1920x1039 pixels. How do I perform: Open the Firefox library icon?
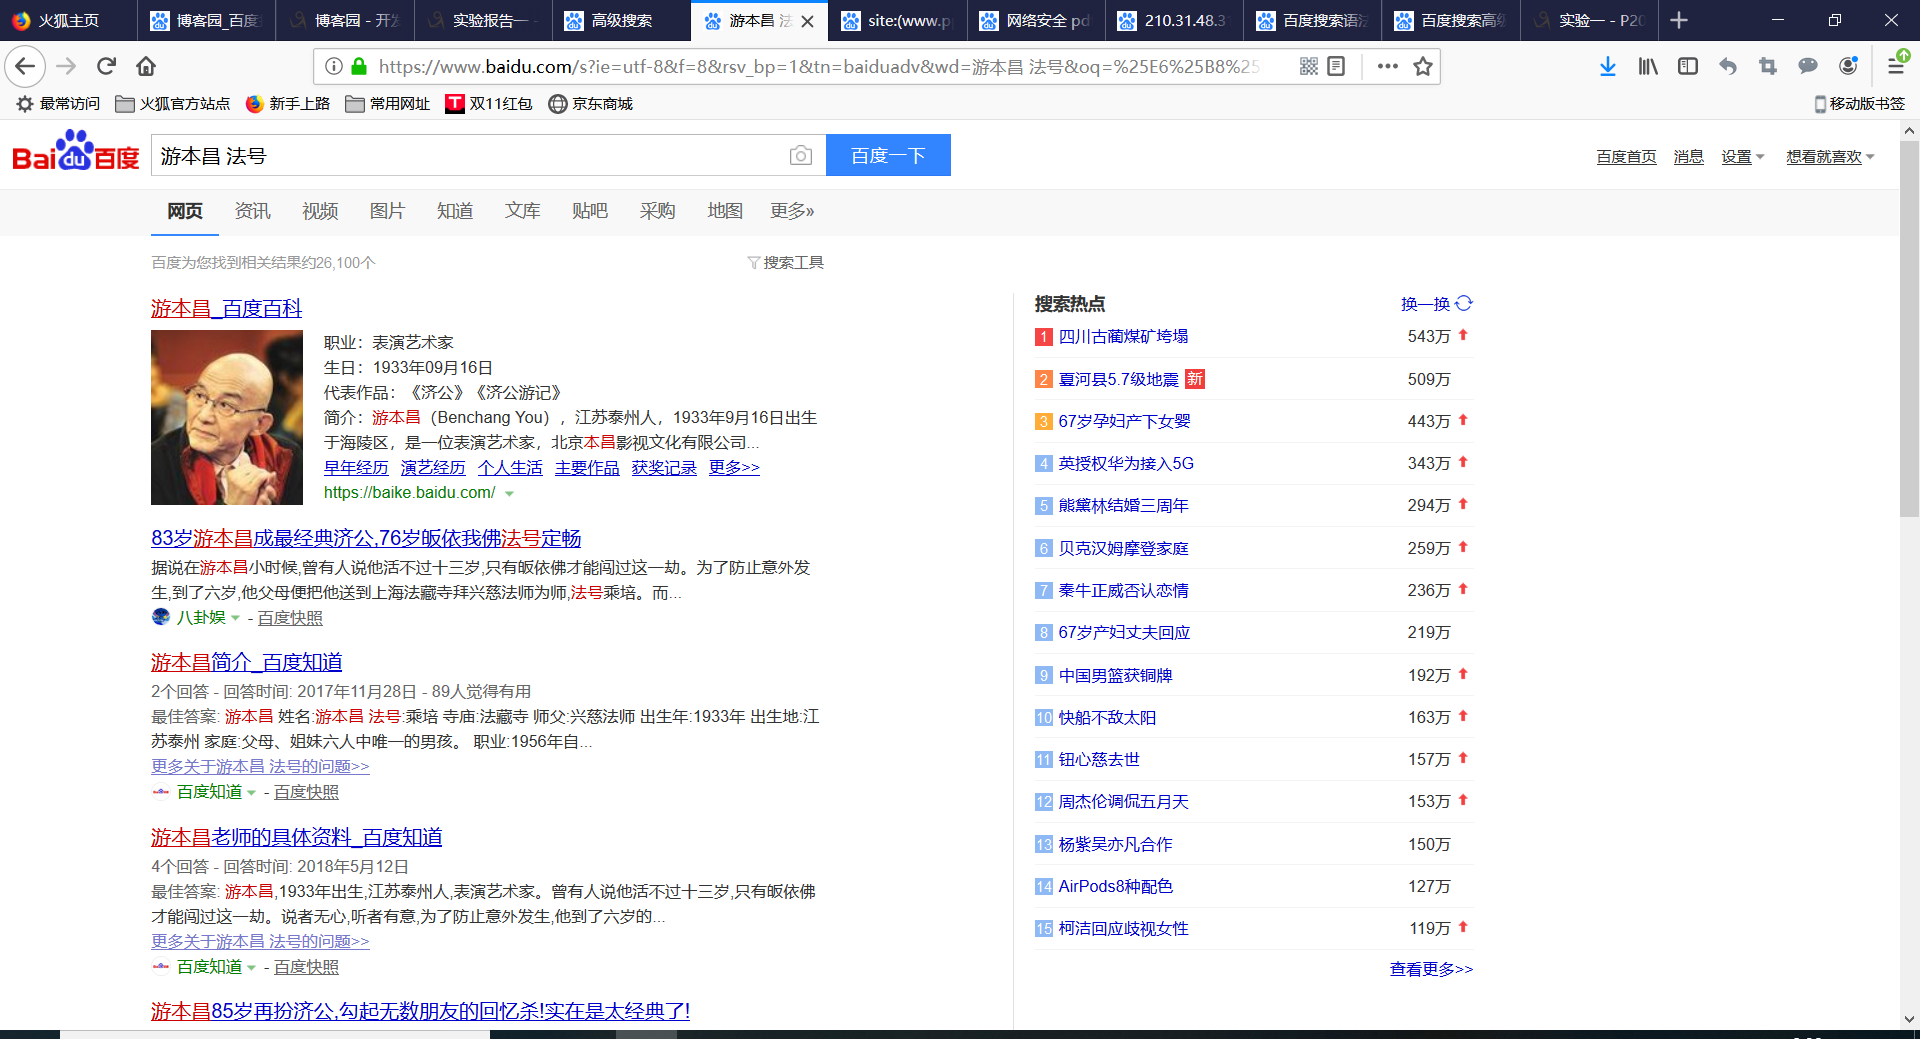click(1647, 66)
